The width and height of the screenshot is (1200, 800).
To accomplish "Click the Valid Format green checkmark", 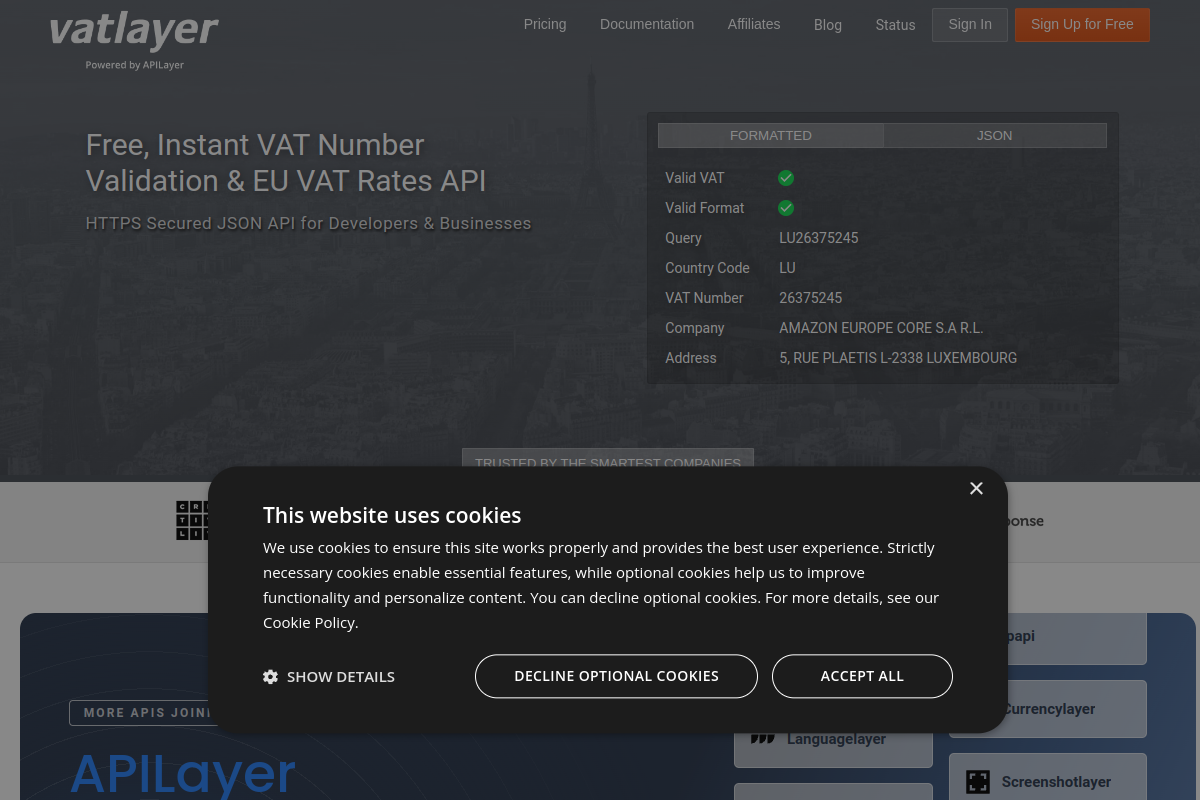I will pyautogui.click(x=786, y=208).
